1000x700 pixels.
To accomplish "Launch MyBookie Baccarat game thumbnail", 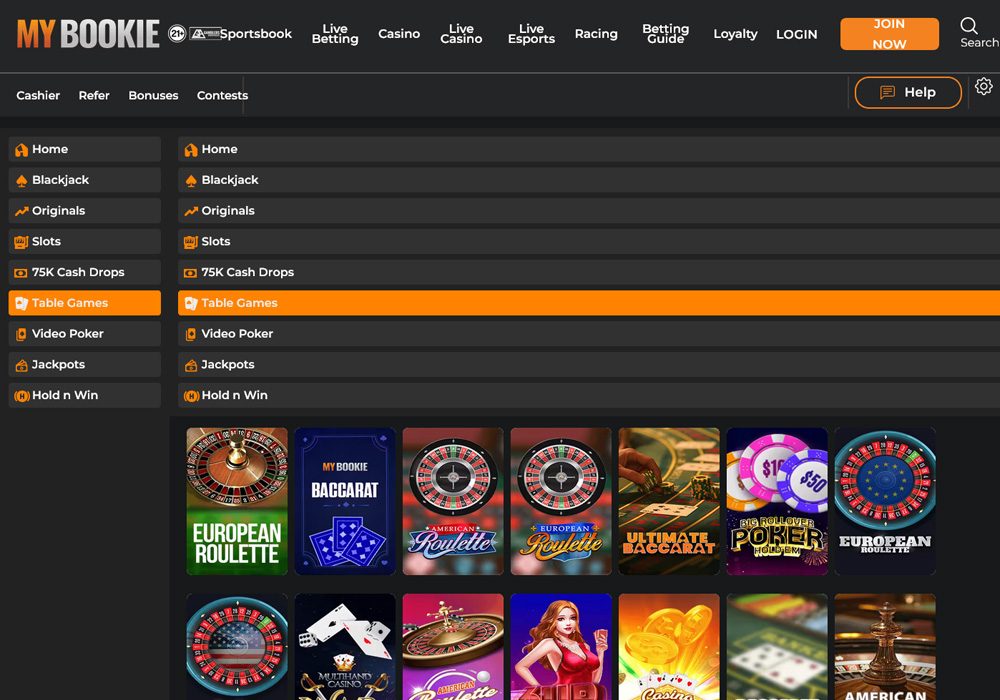I will pos(345,502).
